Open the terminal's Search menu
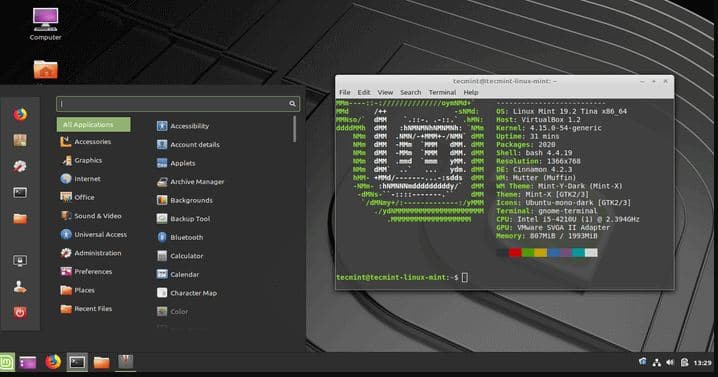This screenshot has width=718, height=377. coord(411,92)
